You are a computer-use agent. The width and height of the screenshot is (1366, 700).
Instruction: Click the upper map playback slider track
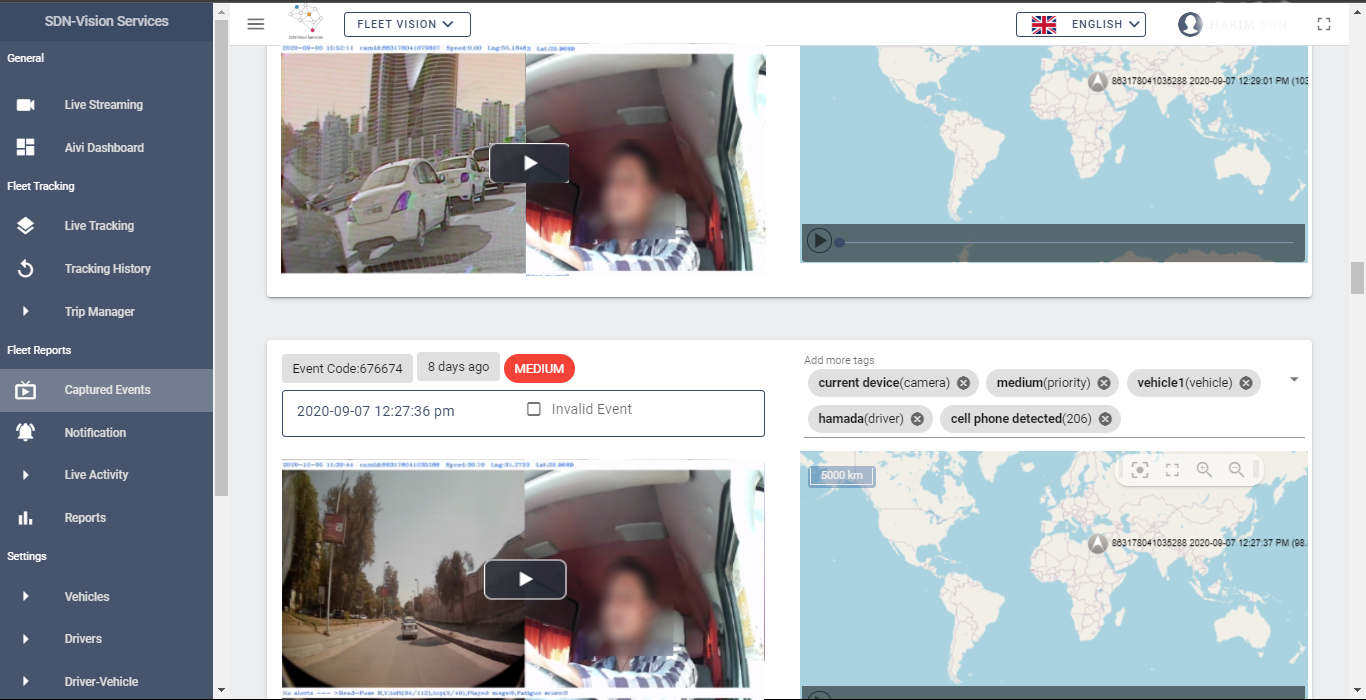[x=1067, y=242]
